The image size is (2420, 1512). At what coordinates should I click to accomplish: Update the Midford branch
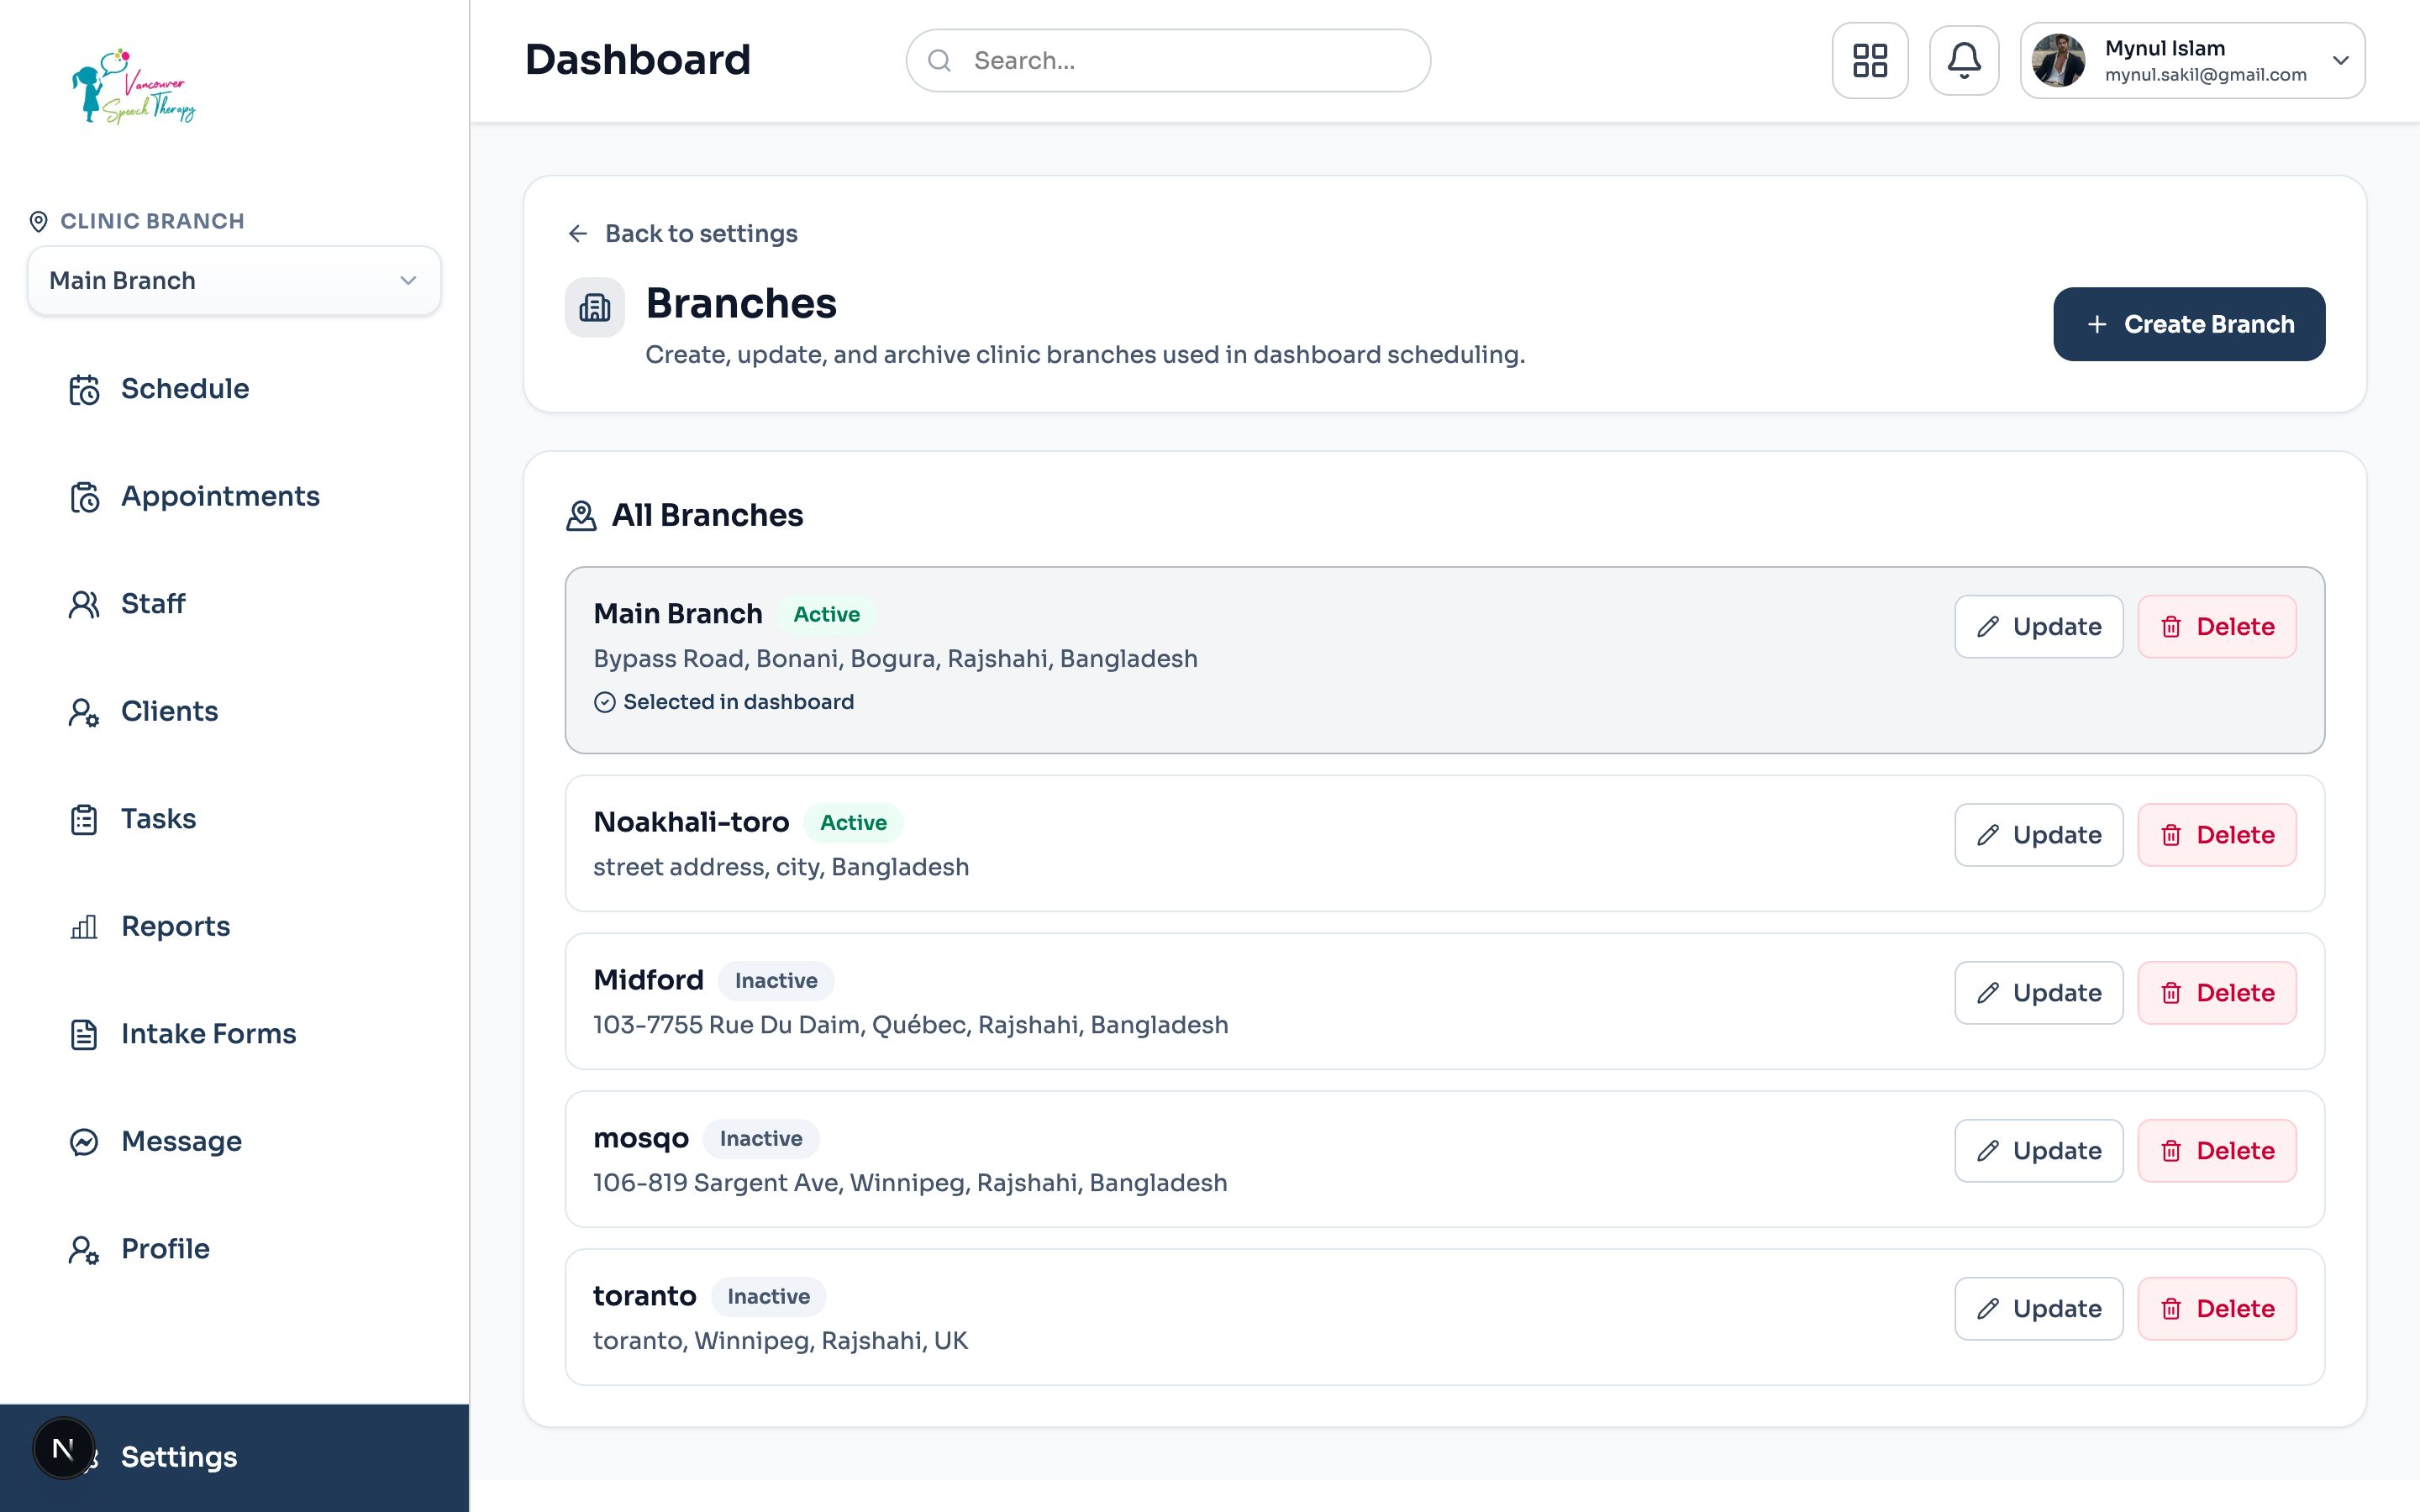click(2038, 993)
